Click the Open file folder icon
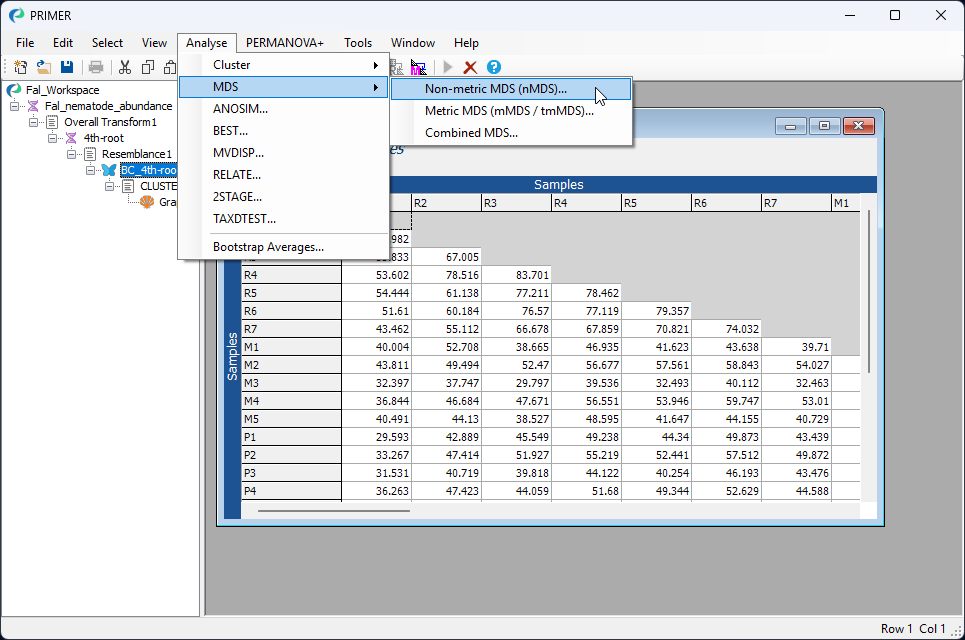965x640 pixels. [x=44, y=67]
